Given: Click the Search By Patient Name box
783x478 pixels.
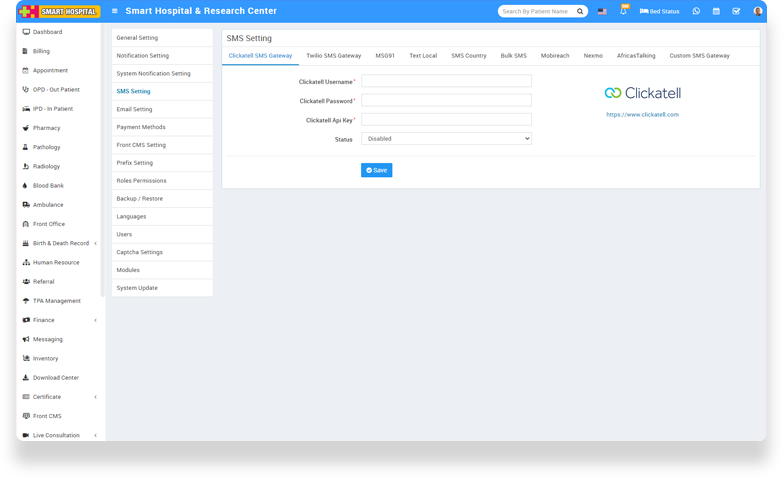Looking at the screenshot, I should click(x=537, y=11).
